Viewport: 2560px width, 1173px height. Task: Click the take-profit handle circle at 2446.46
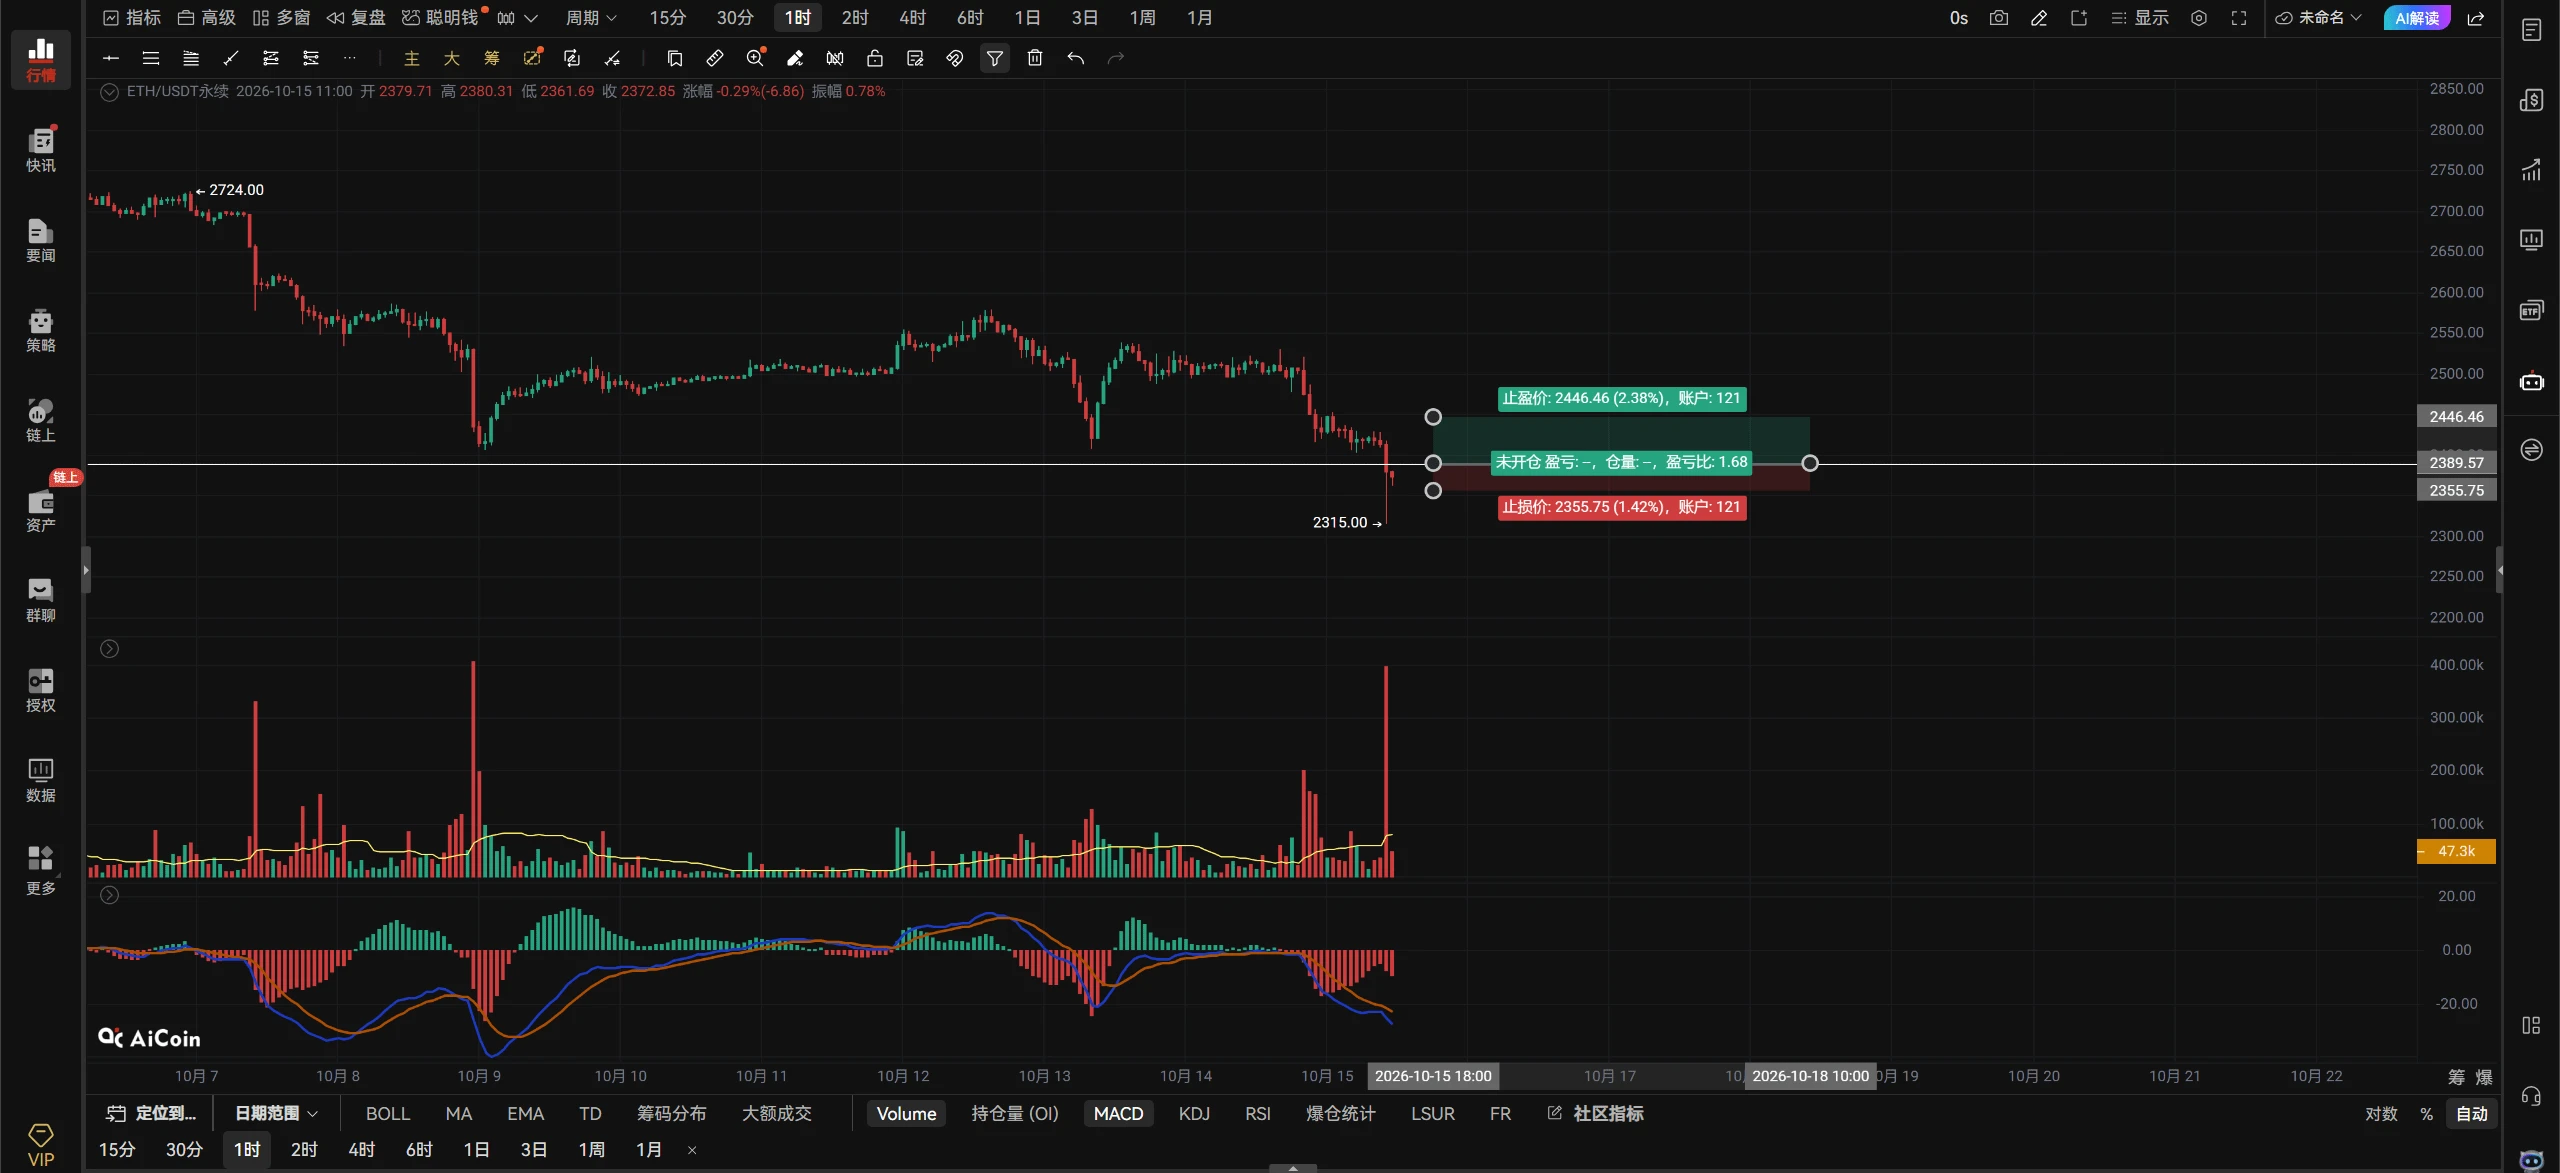coord(1433,416)
